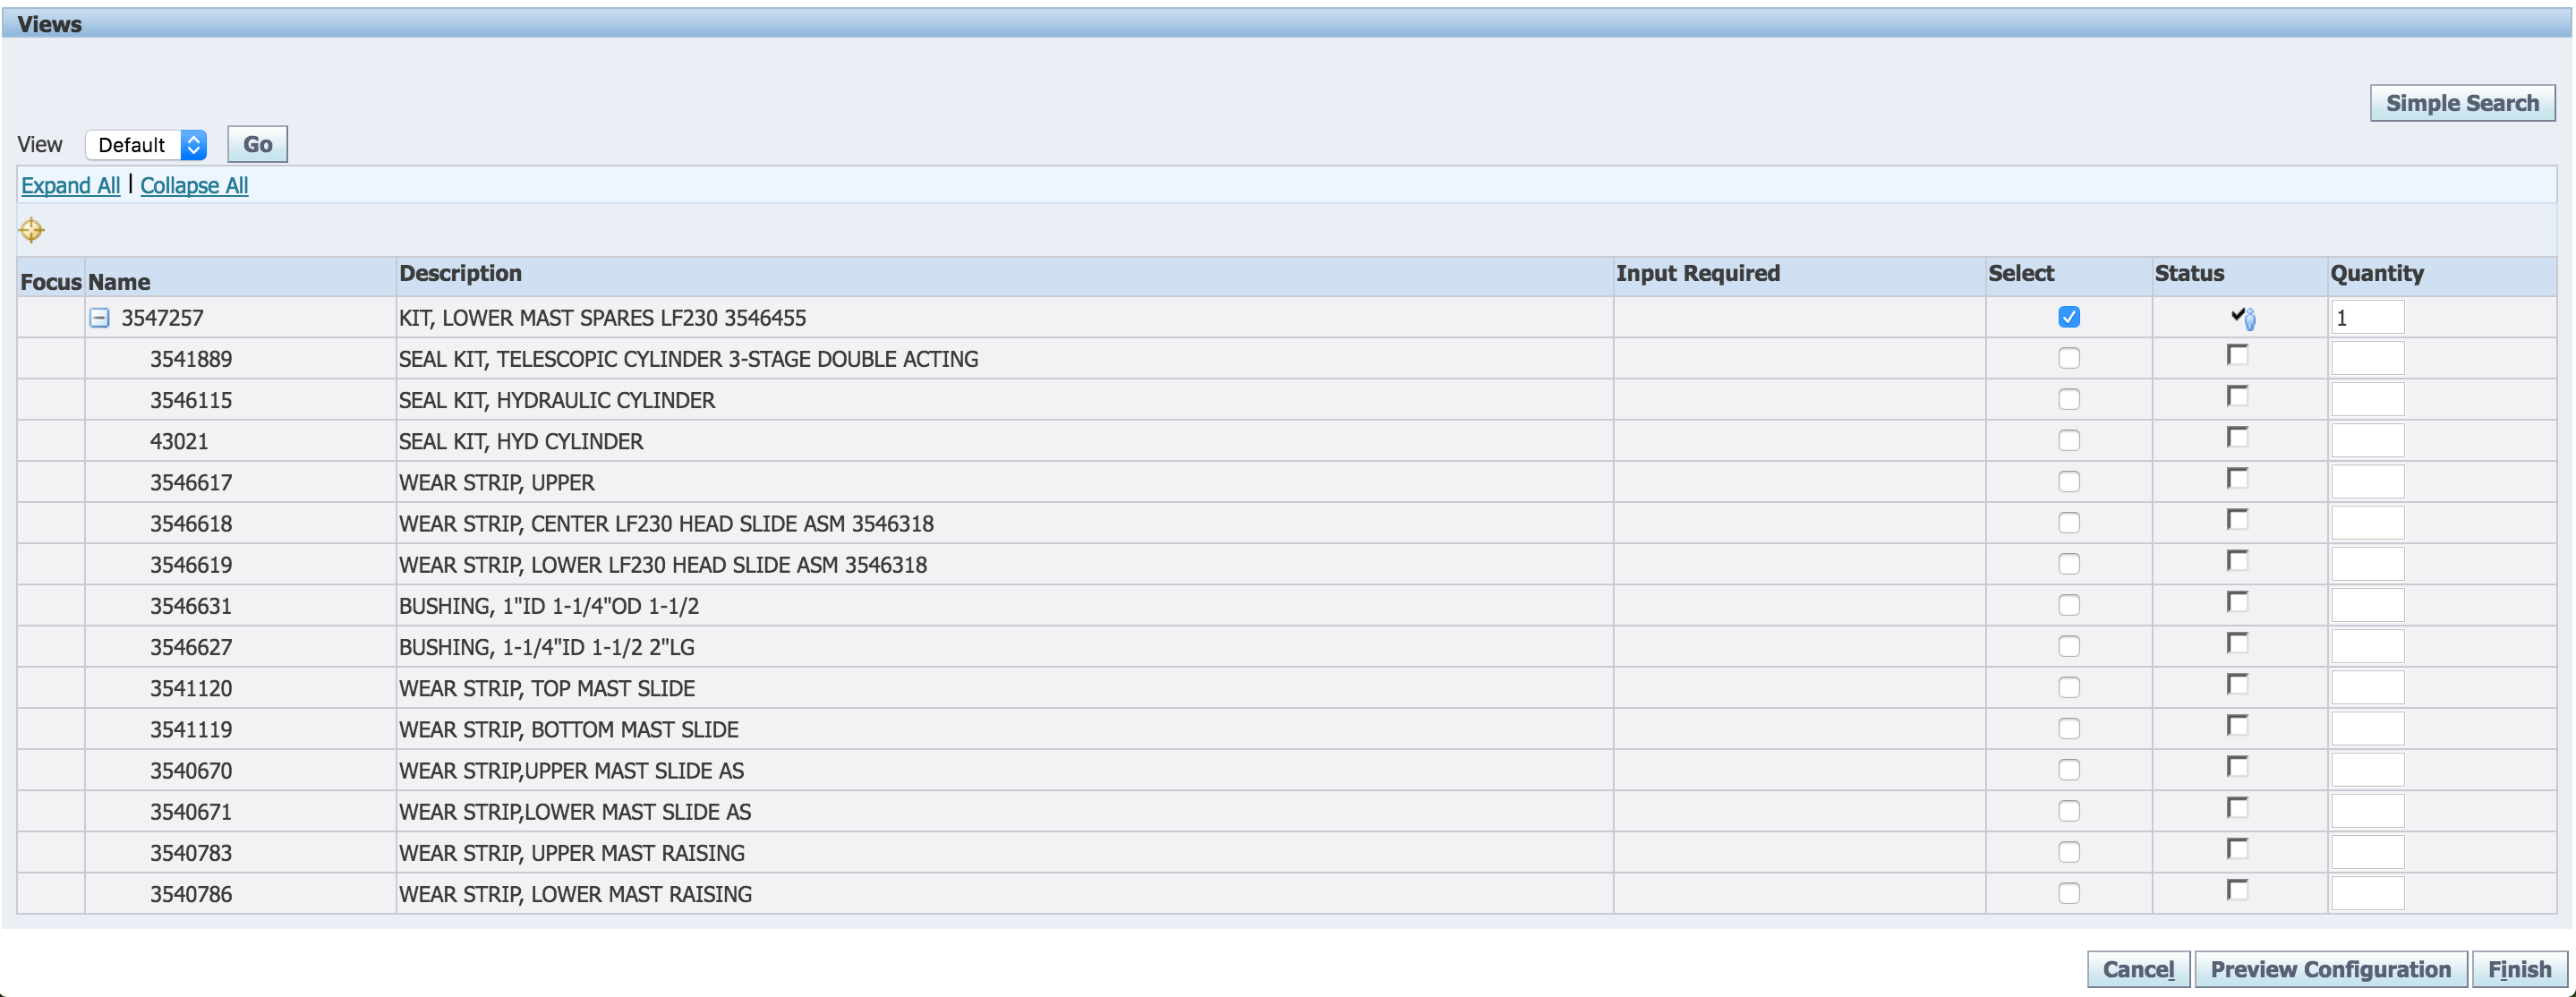
Task: Click the 3541889 item name
Action: point(191,359)
